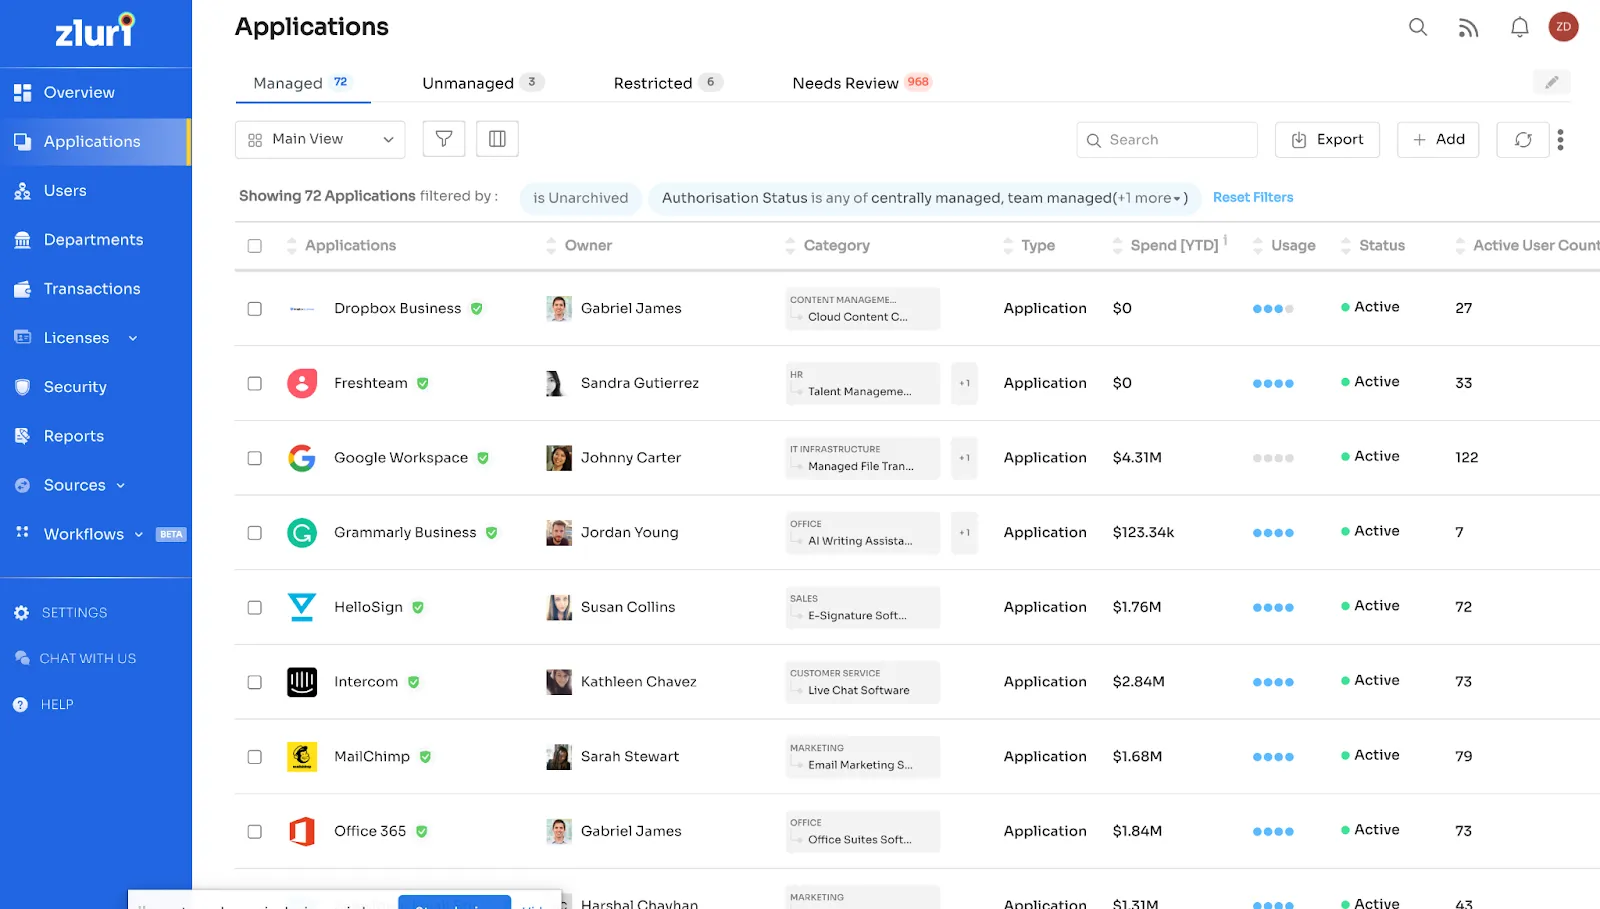Open the notifications bell icon
The image size is (1600, 909).
click(x=1519, y=27)
